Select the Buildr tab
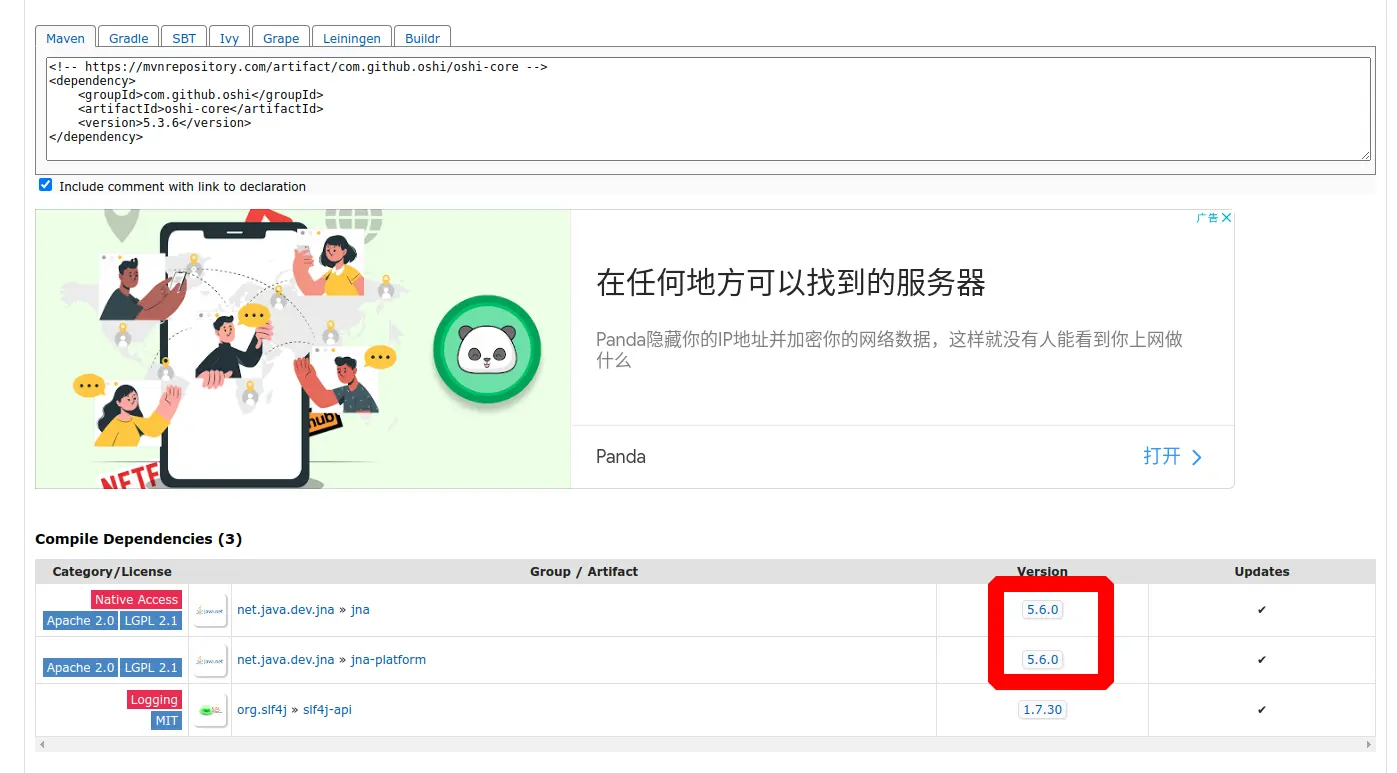Screen dimensions: 1397x773 pos(422,38)
